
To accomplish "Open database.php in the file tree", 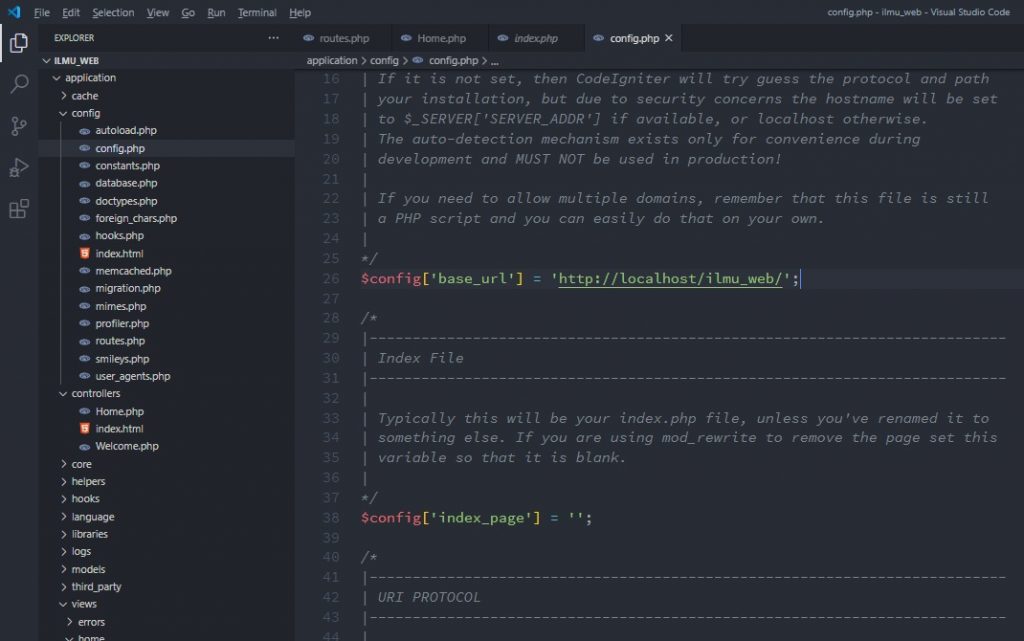I will [x=126, y=183].
